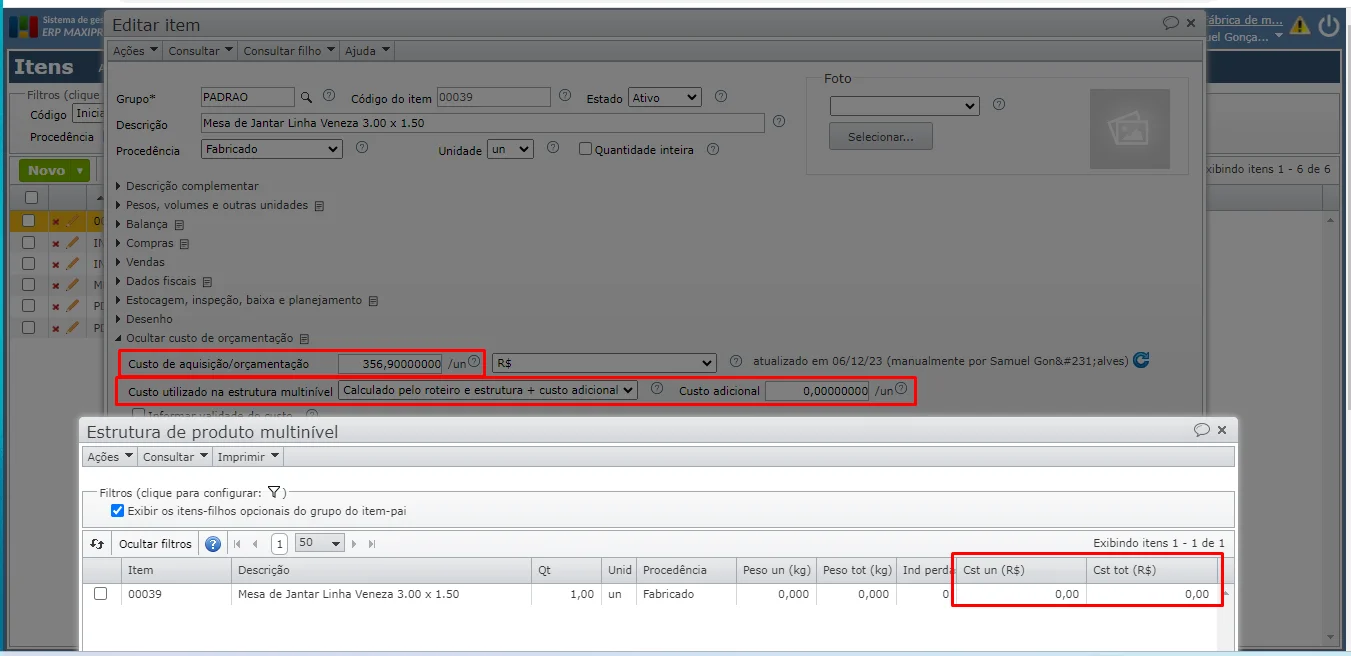Tick the checkbox for row 00039

click(x=100, y=594)
